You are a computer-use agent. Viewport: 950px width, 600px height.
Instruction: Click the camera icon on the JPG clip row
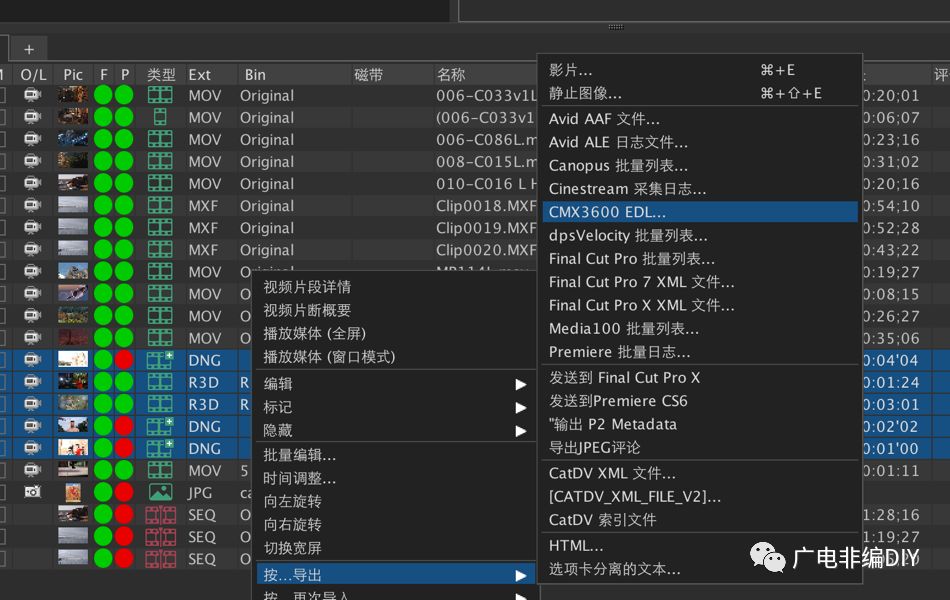[34, 492]
